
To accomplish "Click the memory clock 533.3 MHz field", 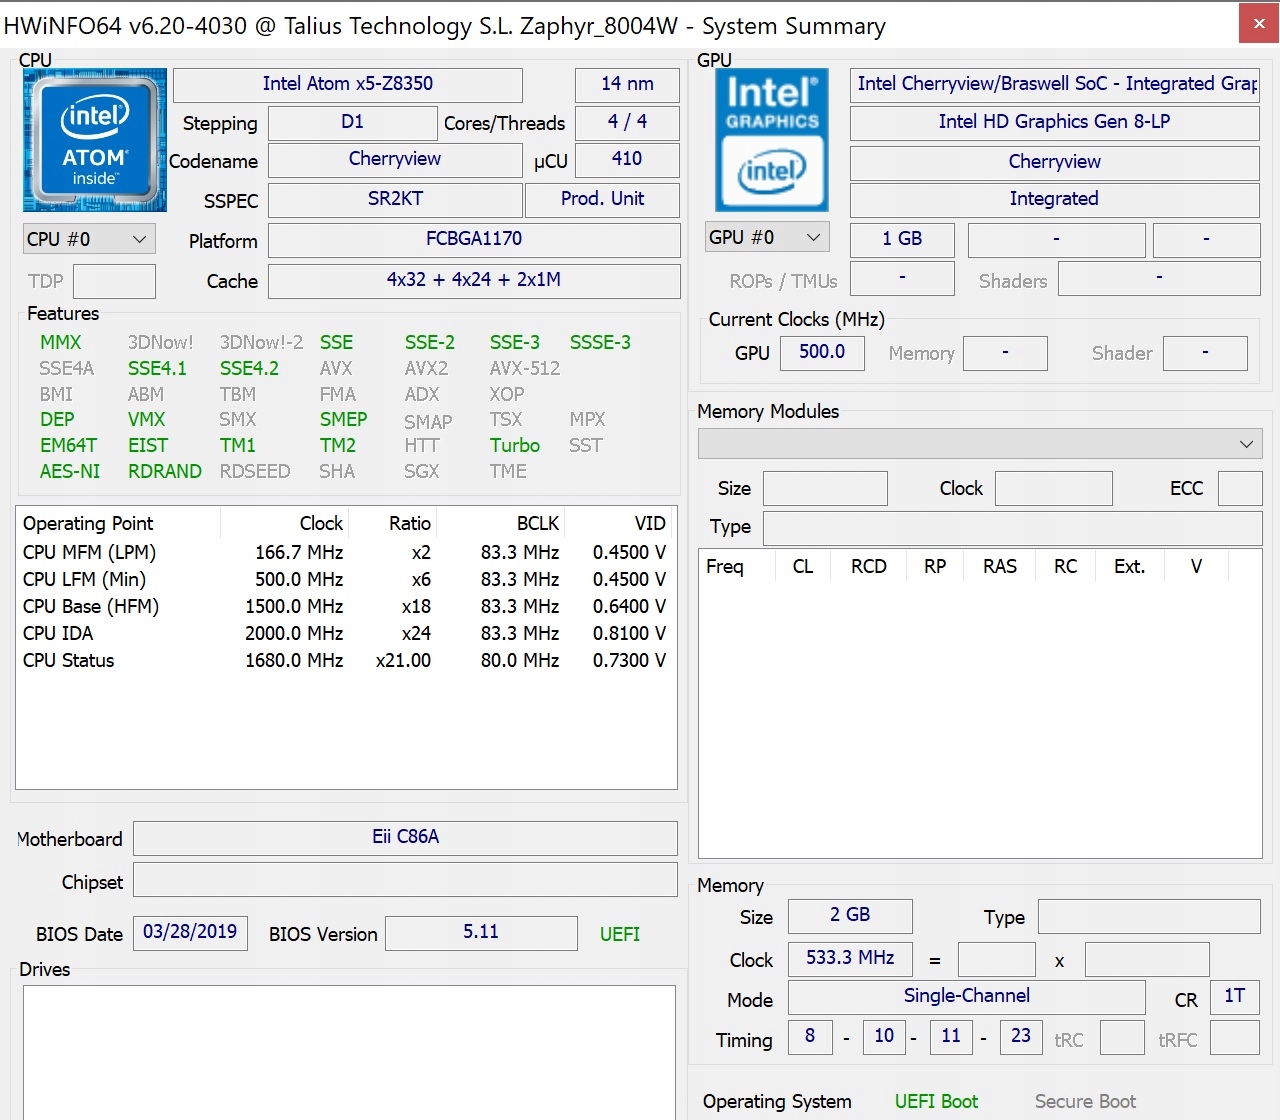I will [x=850, y=958].
